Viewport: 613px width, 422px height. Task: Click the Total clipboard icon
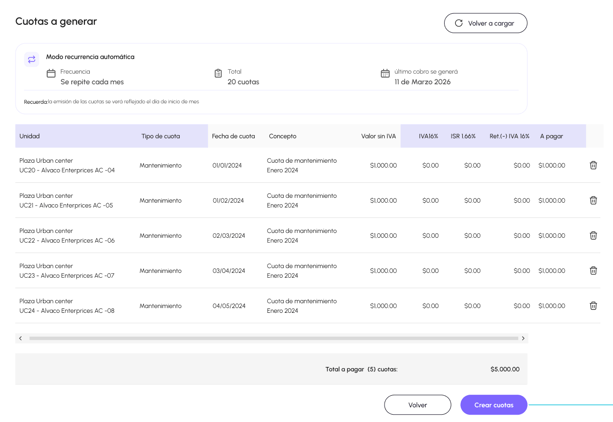click(x=218, y=74)
